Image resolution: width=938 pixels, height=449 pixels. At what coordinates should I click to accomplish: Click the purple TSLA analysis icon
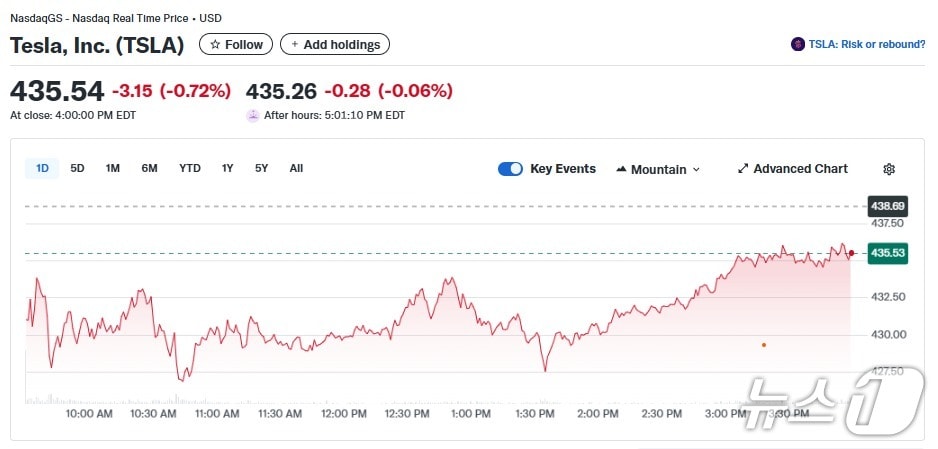(x=797, y=44)
